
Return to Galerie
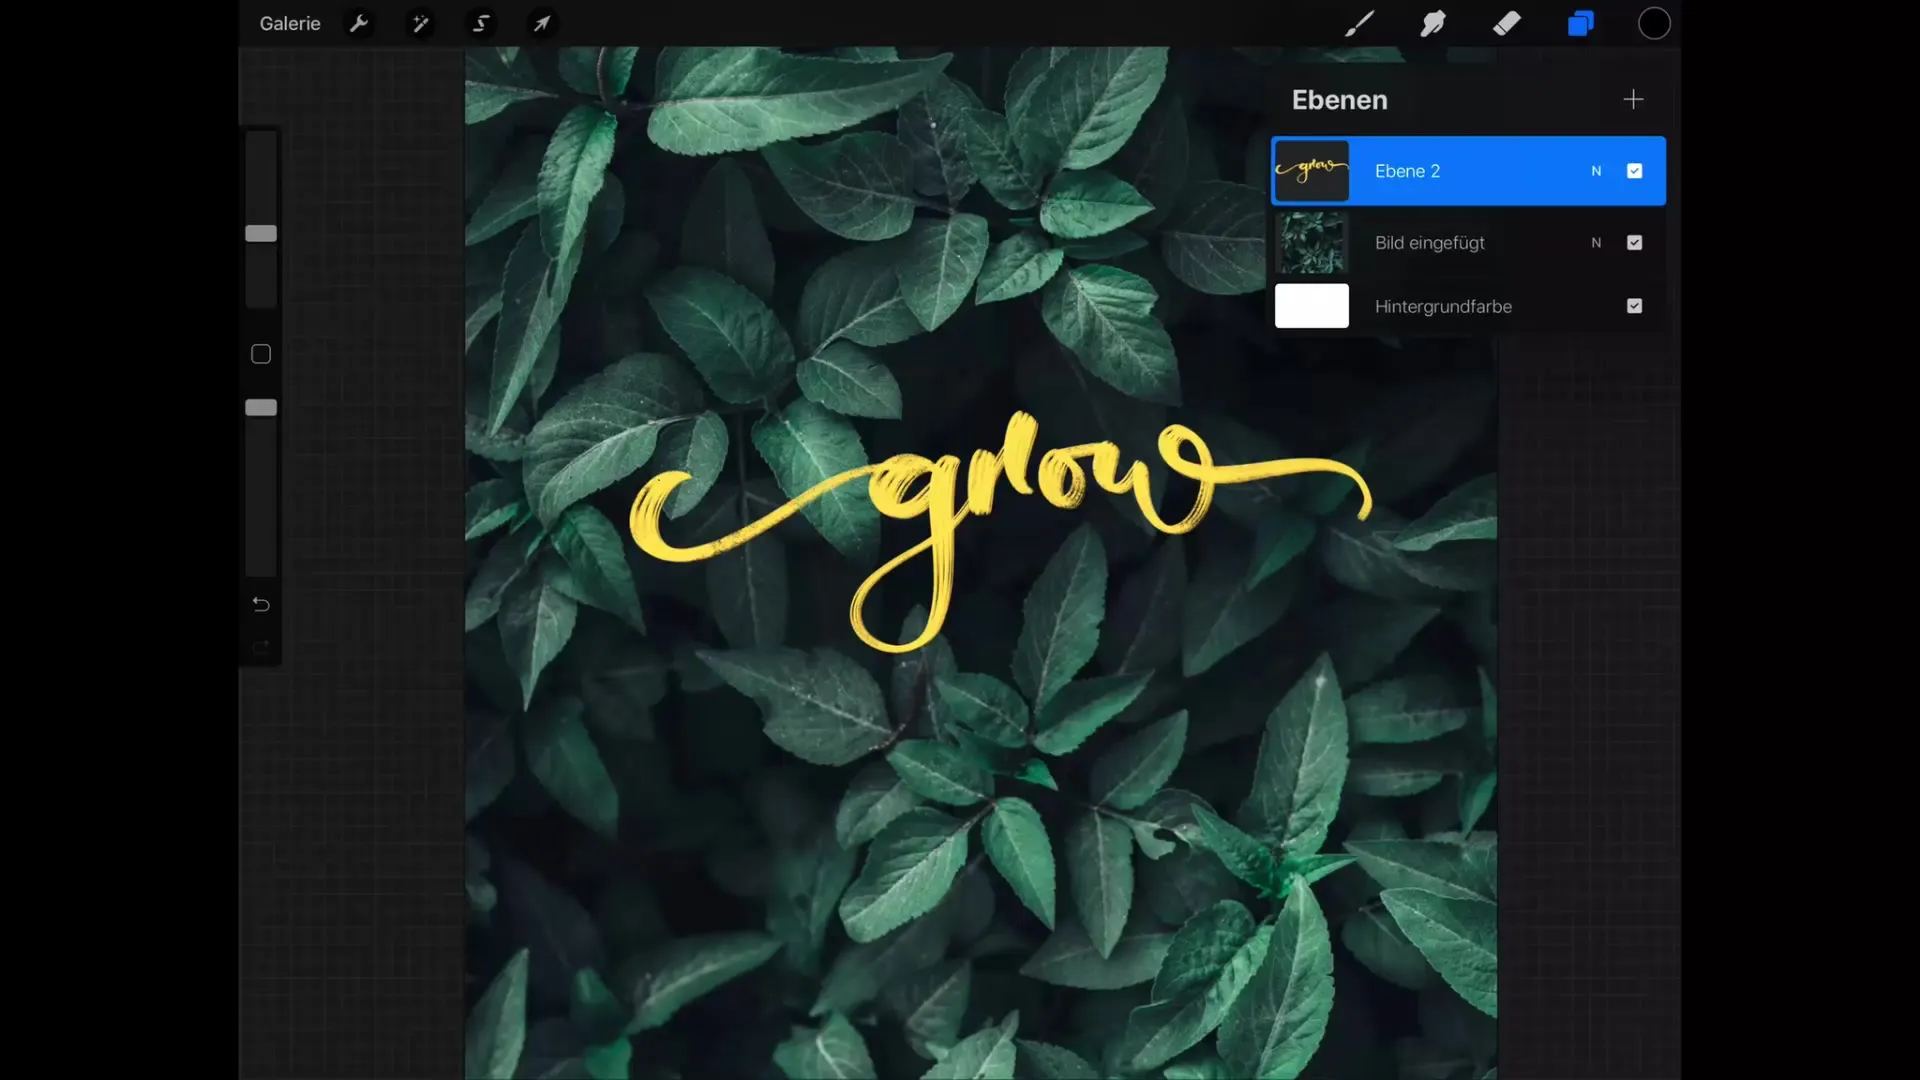(x=290, y=23)
